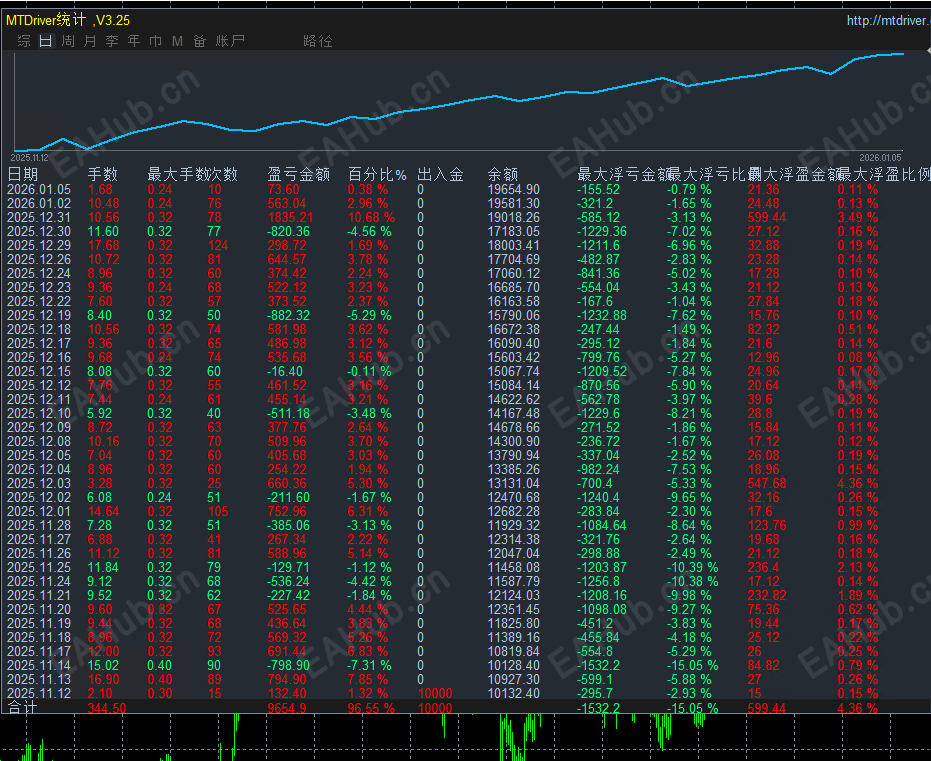This screenshot has width=931, height=761.
Task: Open the 季 quarterly statistics icon
Action: [x=111, y=41]
